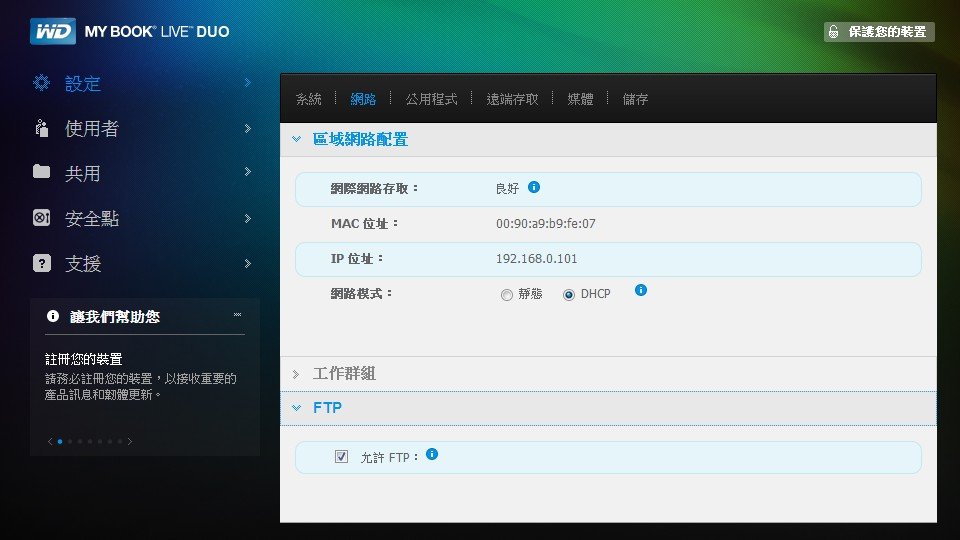Click the 安全點 safe icon
Viewport: 960px width, 540px height.
(42, 217)
